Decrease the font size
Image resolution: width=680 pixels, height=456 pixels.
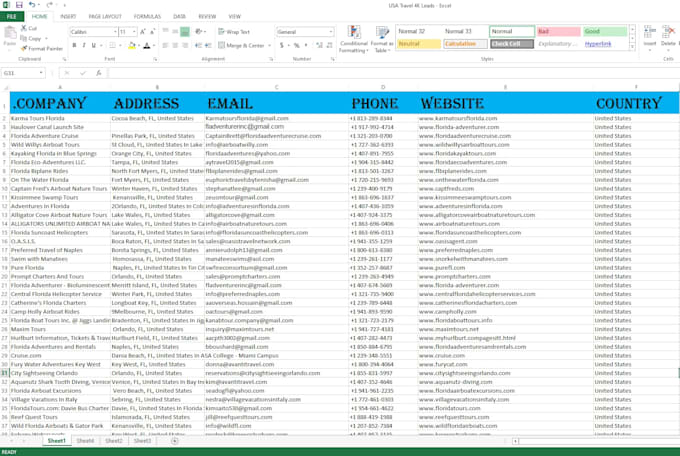click(153, 32)
